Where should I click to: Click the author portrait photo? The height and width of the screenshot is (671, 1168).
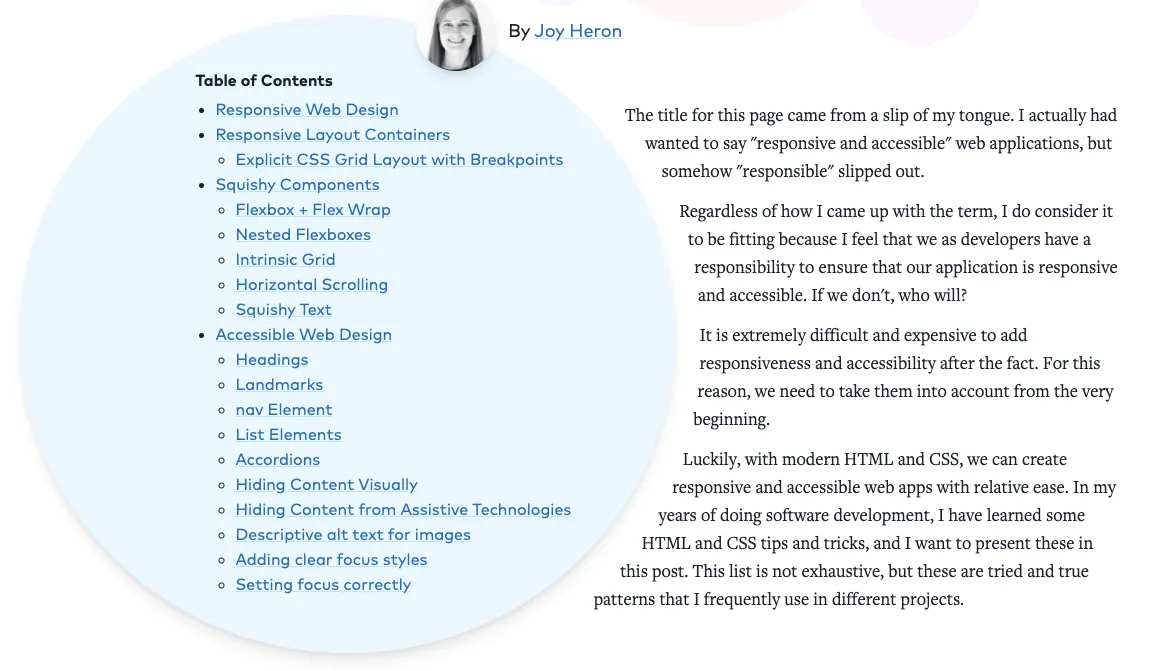455,34
